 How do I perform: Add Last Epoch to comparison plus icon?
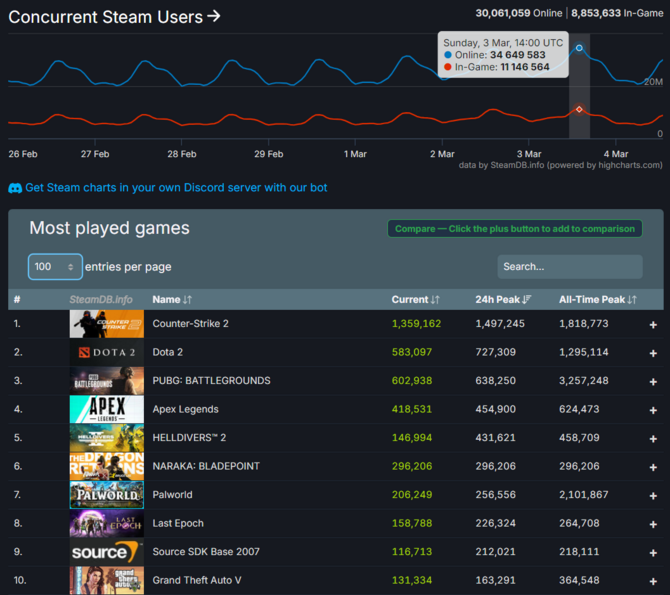click(653, 524)
